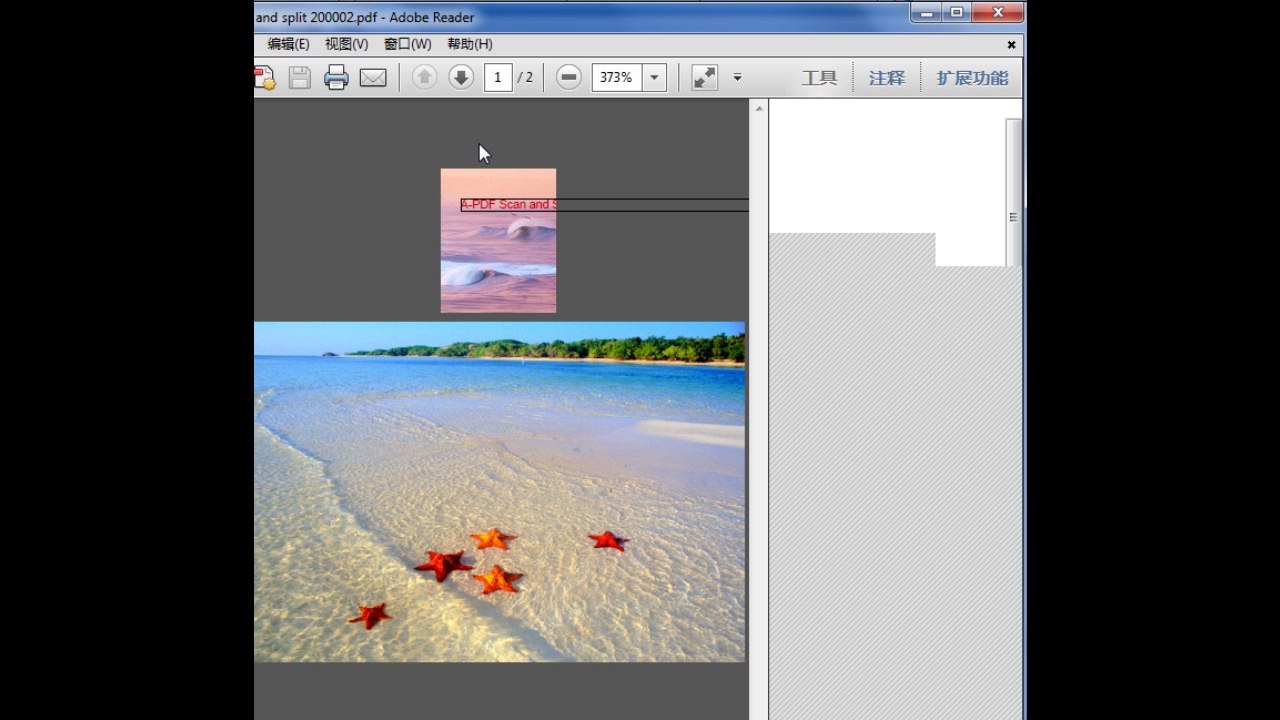Open the 视图(V) menu
This screenshot has width=1280, height=720.
click(346, 44)
